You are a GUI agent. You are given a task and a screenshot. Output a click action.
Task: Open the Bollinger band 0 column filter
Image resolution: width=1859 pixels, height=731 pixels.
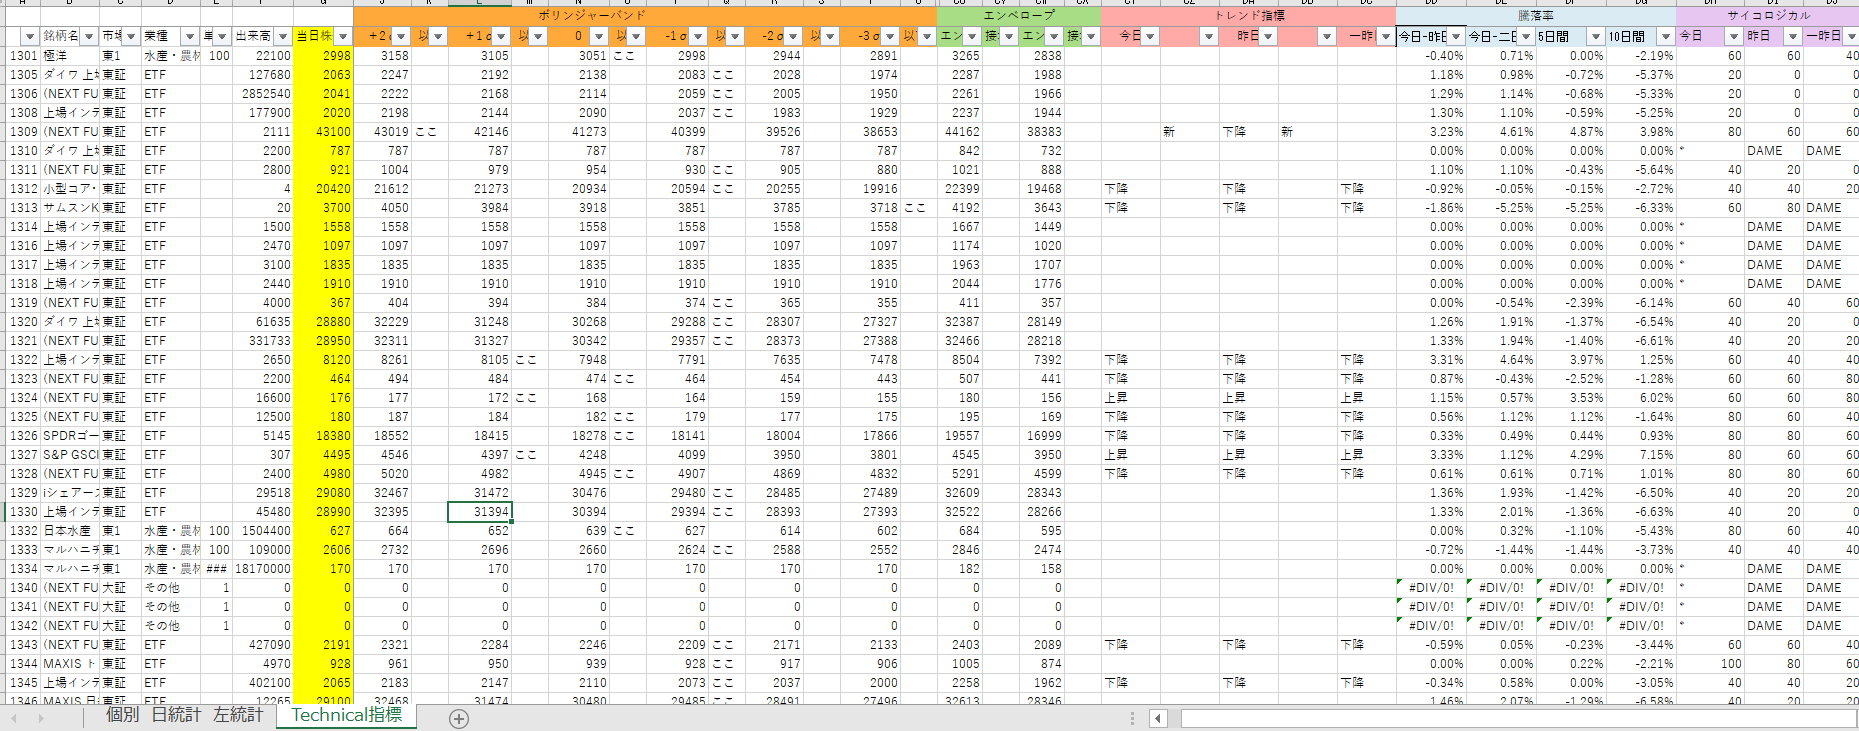click(x=599, y=37)
